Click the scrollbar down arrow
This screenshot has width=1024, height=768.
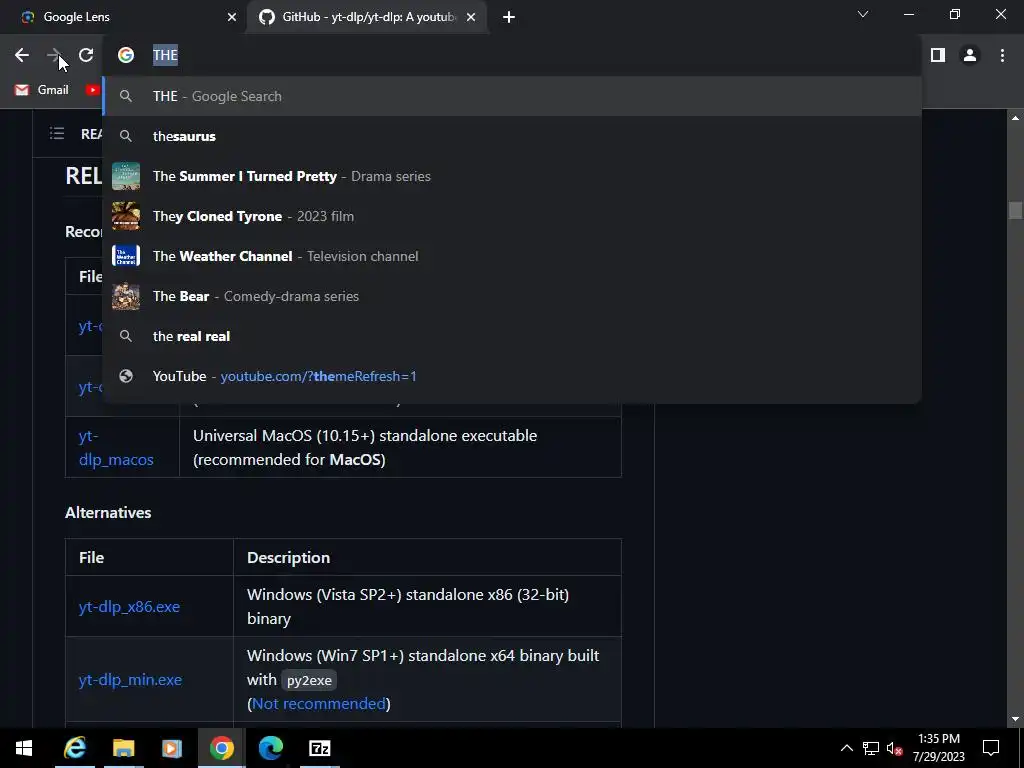1015,719
